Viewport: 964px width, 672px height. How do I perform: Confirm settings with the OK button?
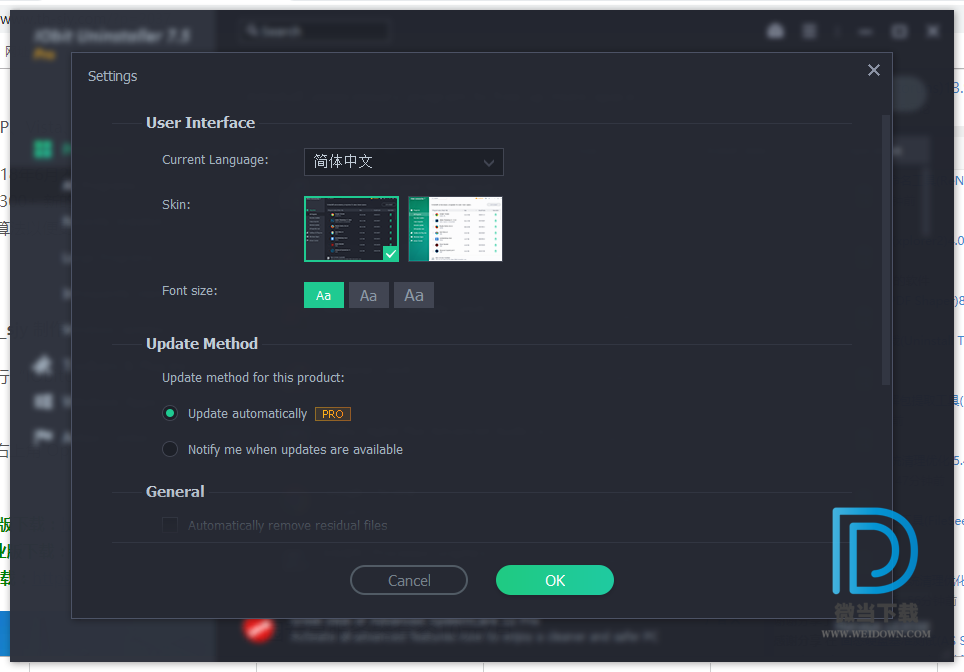click(x=555, y=580)
